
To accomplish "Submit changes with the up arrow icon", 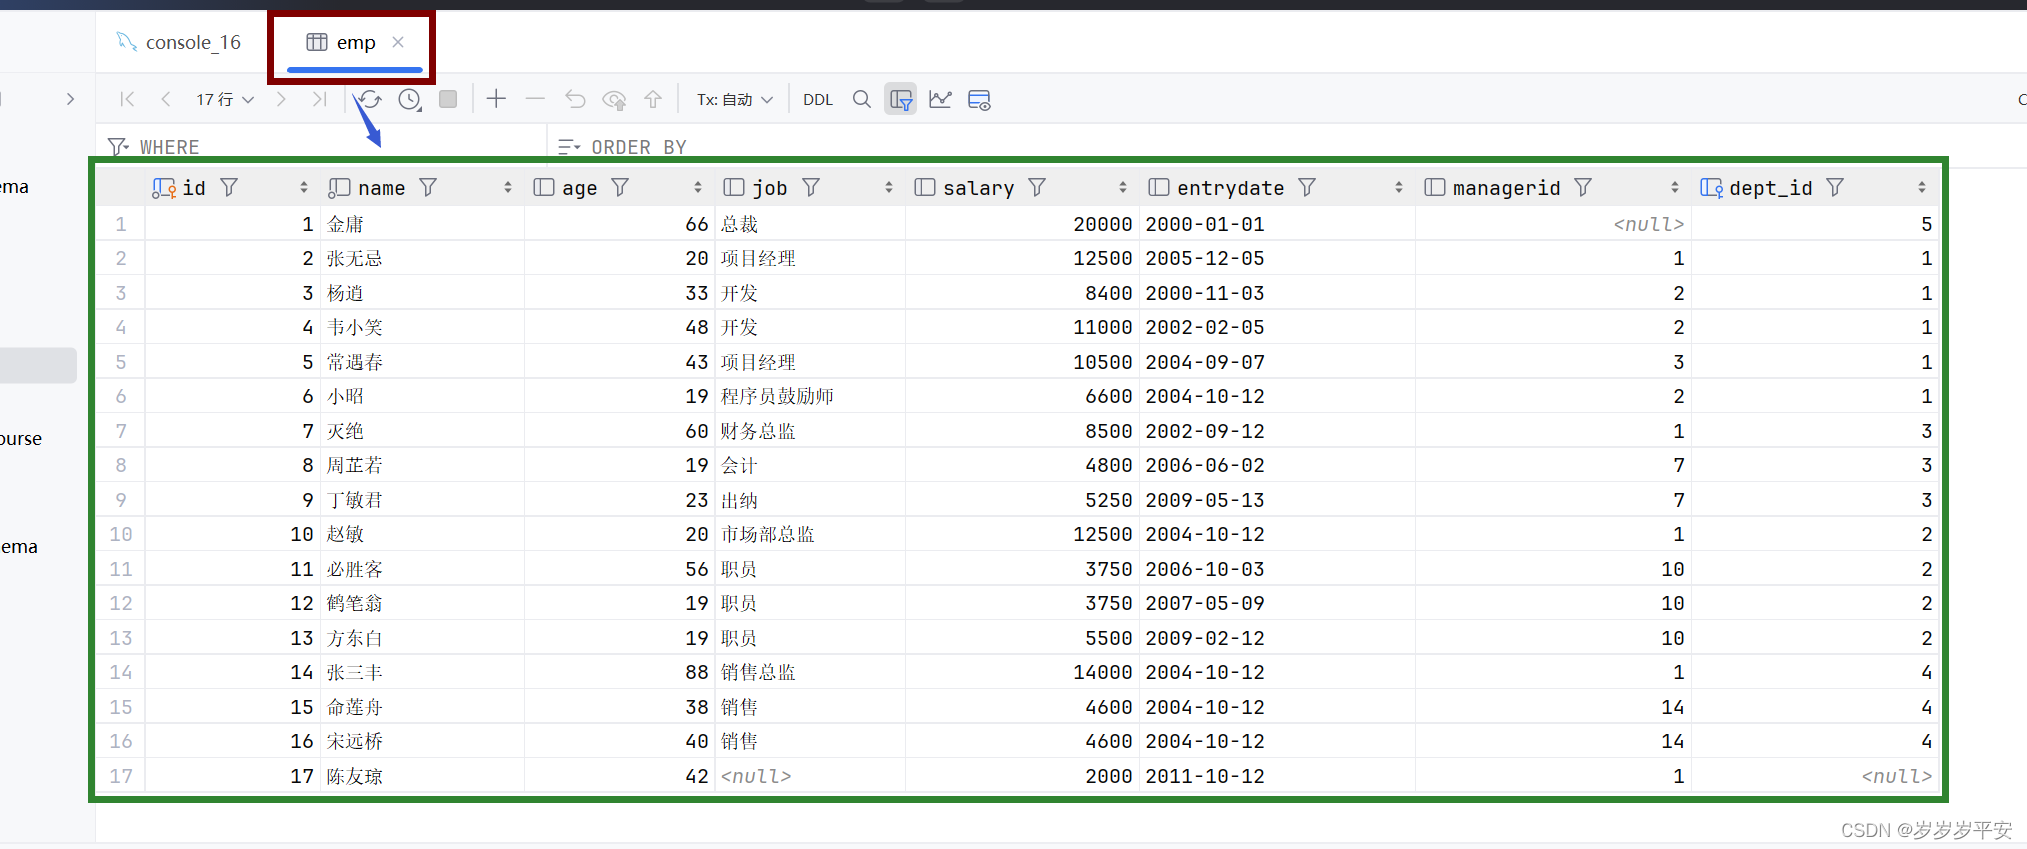I will click(653, 99).
